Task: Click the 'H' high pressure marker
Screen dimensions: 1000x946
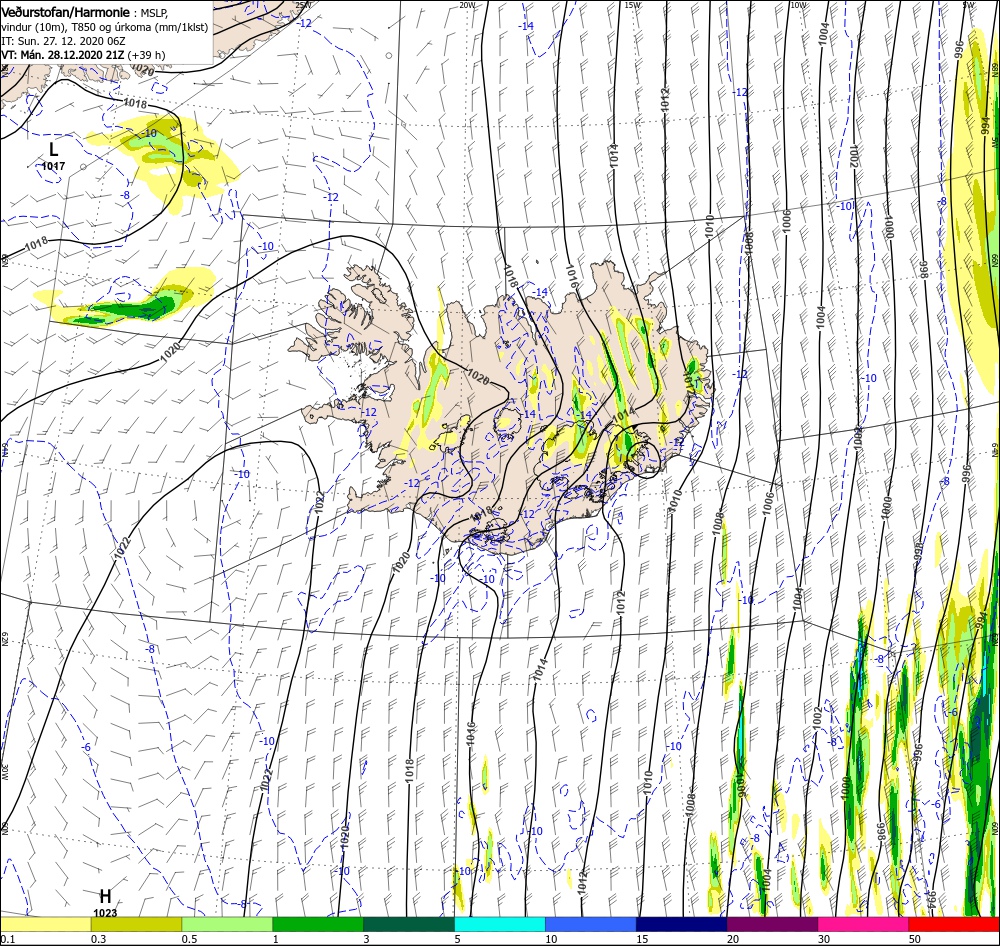Action: coord(105,896)
